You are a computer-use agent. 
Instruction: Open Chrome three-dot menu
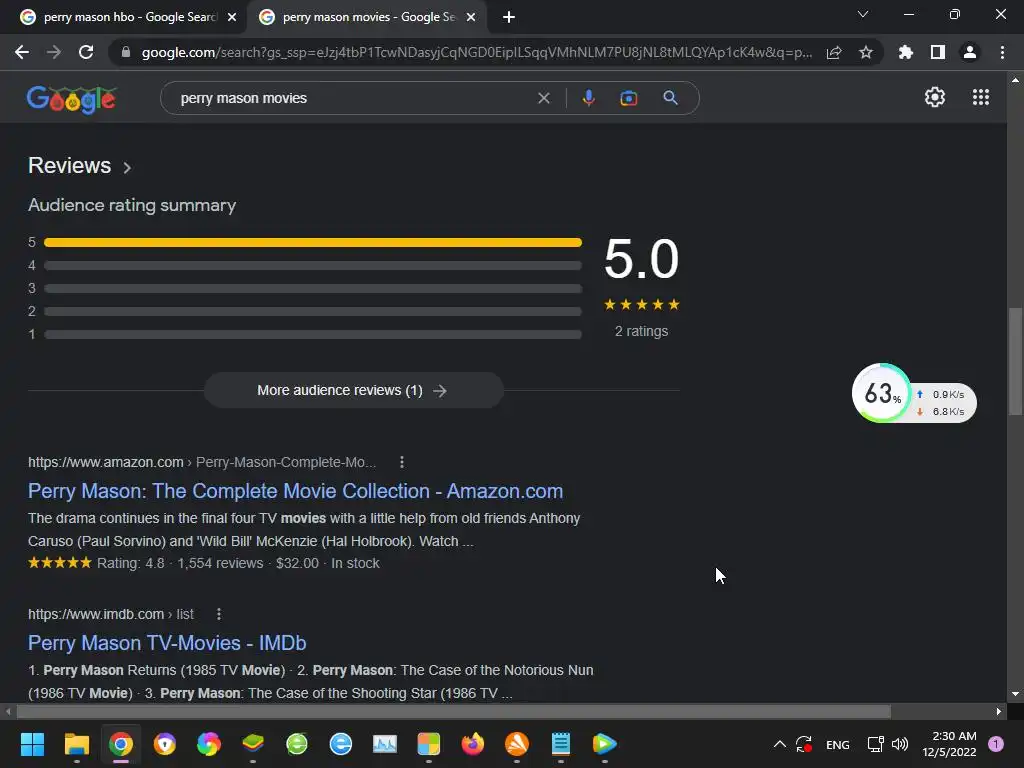point(1002,52)
